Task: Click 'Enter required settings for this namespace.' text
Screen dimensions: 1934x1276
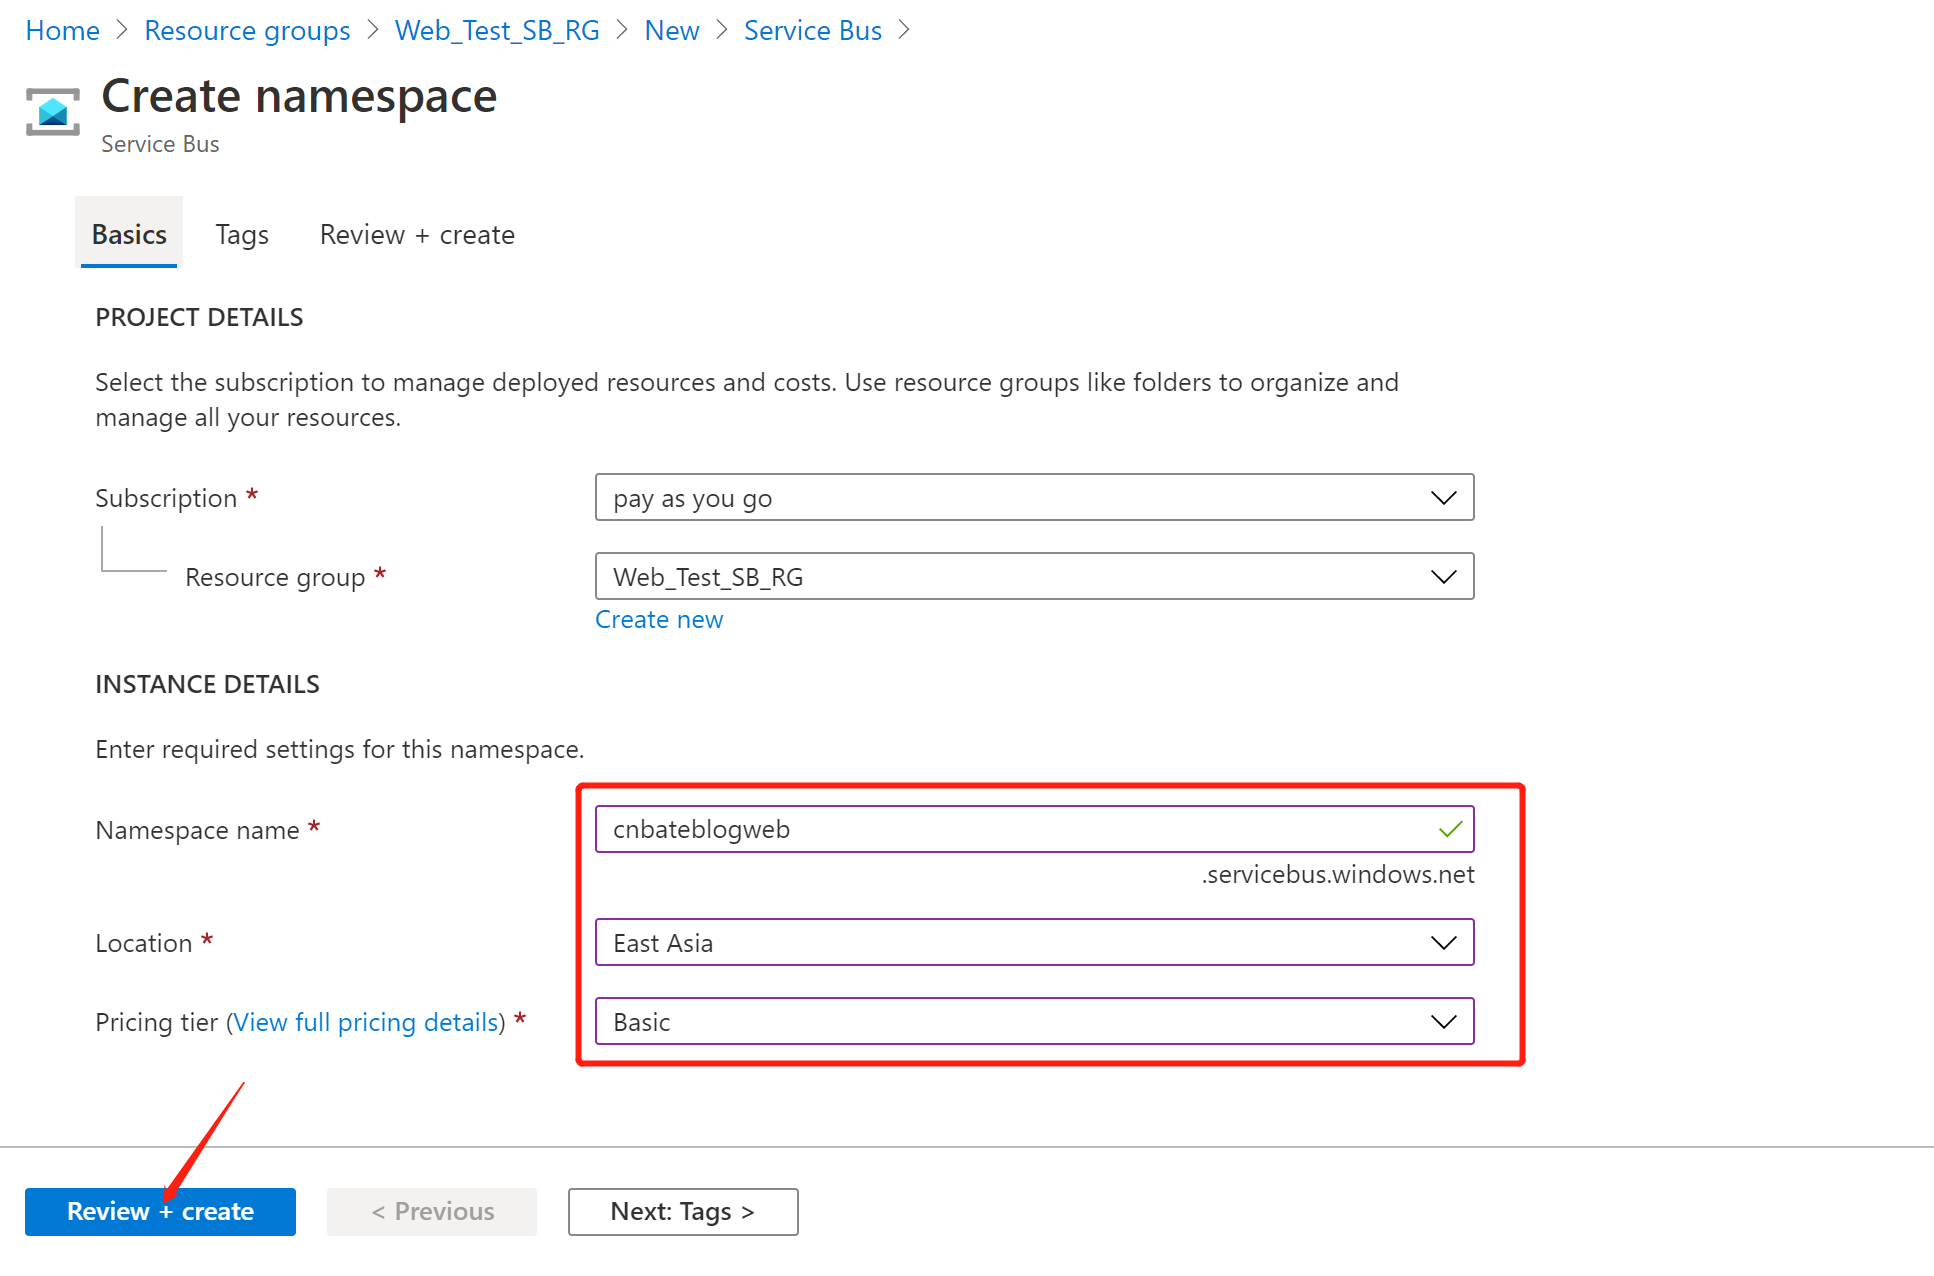Action: tap(339, 749)
